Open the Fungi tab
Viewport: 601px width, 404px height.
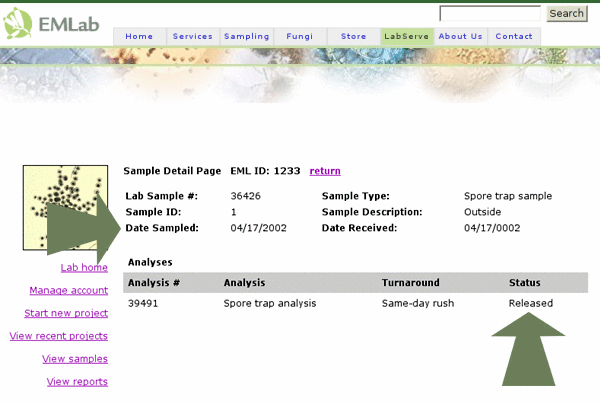click(300, 36)
